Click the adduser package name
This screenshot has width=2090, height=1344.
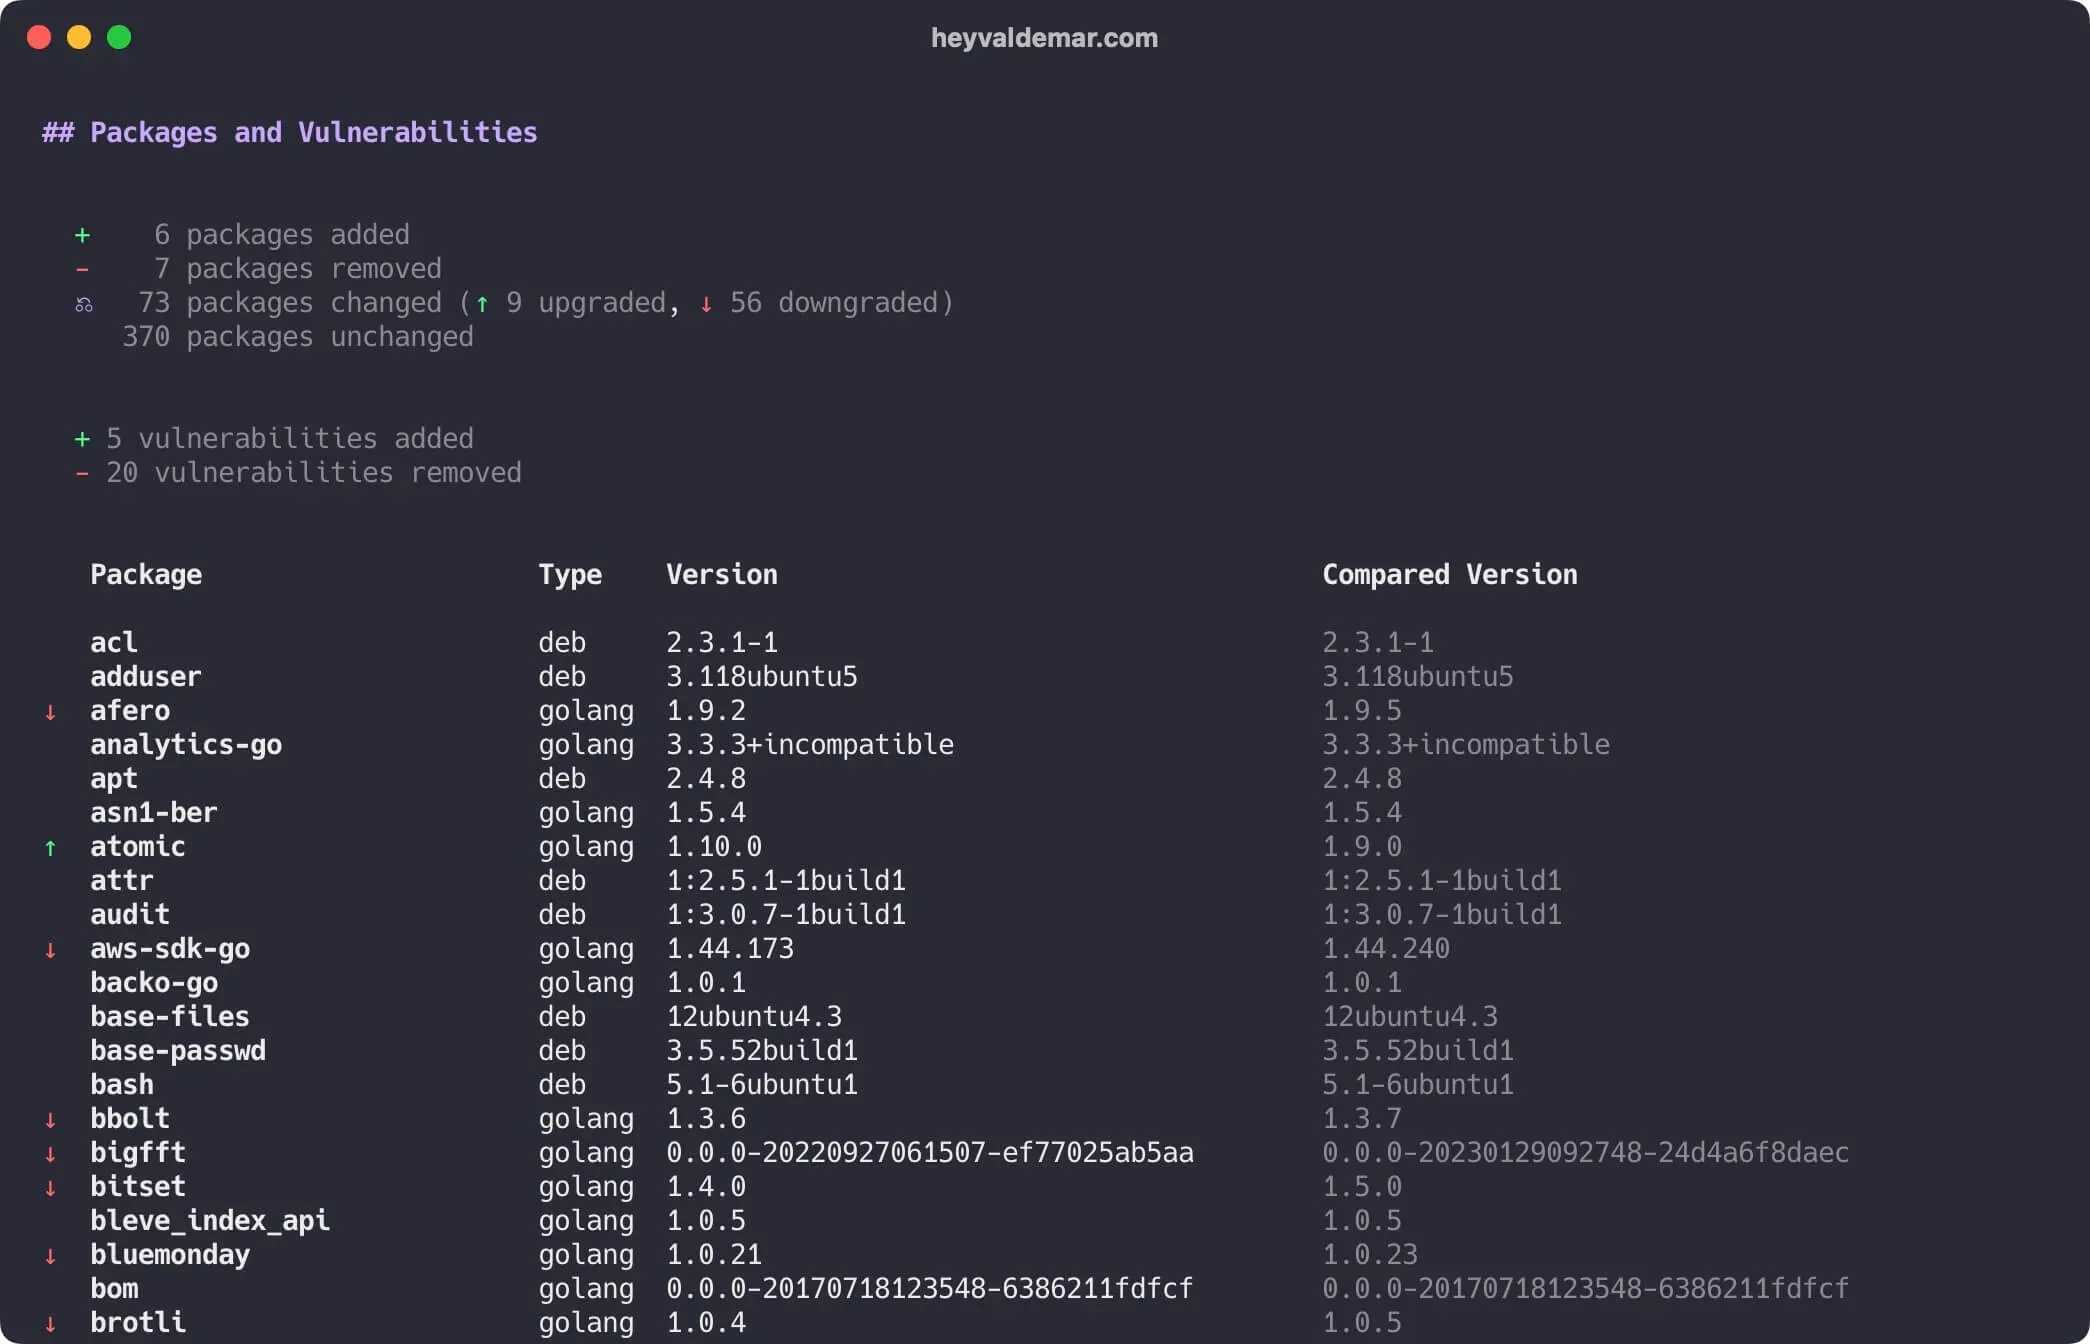click(x=146, y=676)
